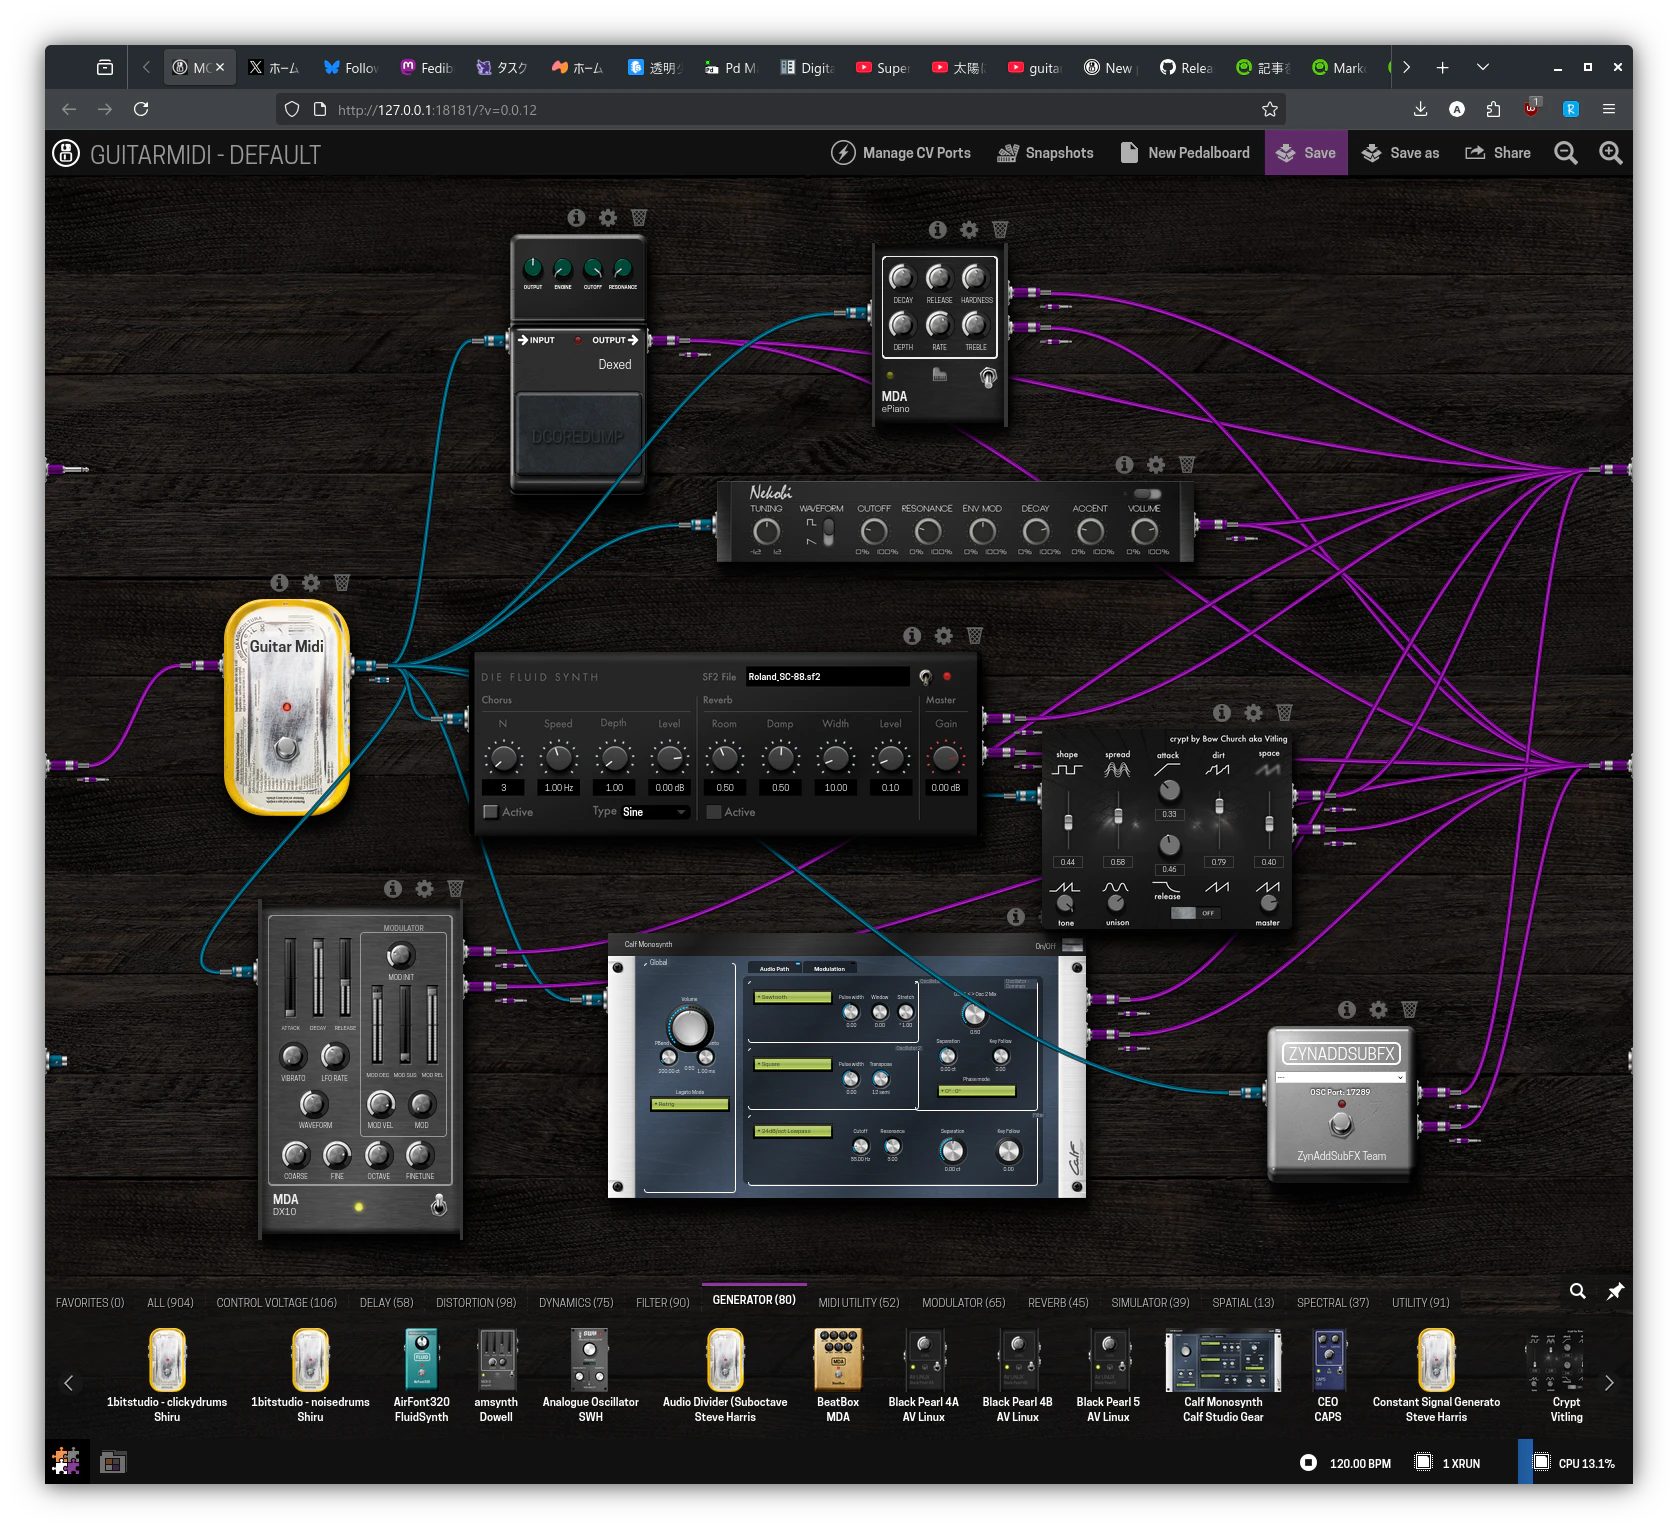
Task: Open info for the crypt plugin
Action: tap(1221, 712)
